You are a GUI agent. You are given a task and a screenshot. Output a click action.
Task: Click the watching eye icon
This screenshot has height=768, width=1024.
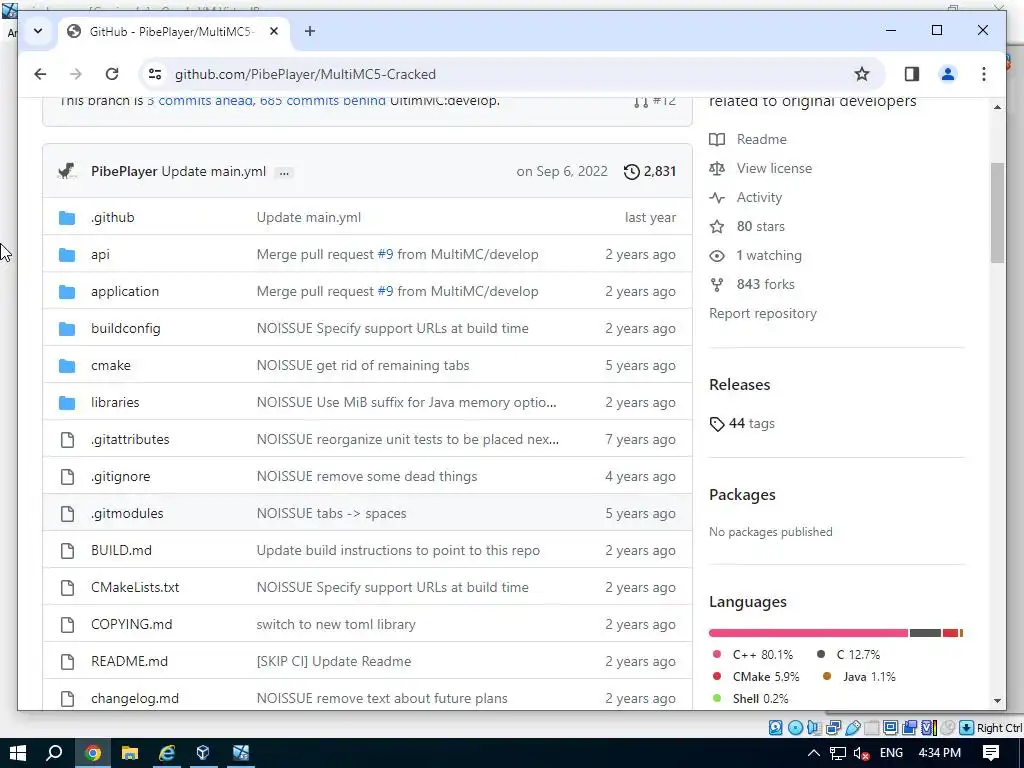pyautogui.click(x=717, y=256)
